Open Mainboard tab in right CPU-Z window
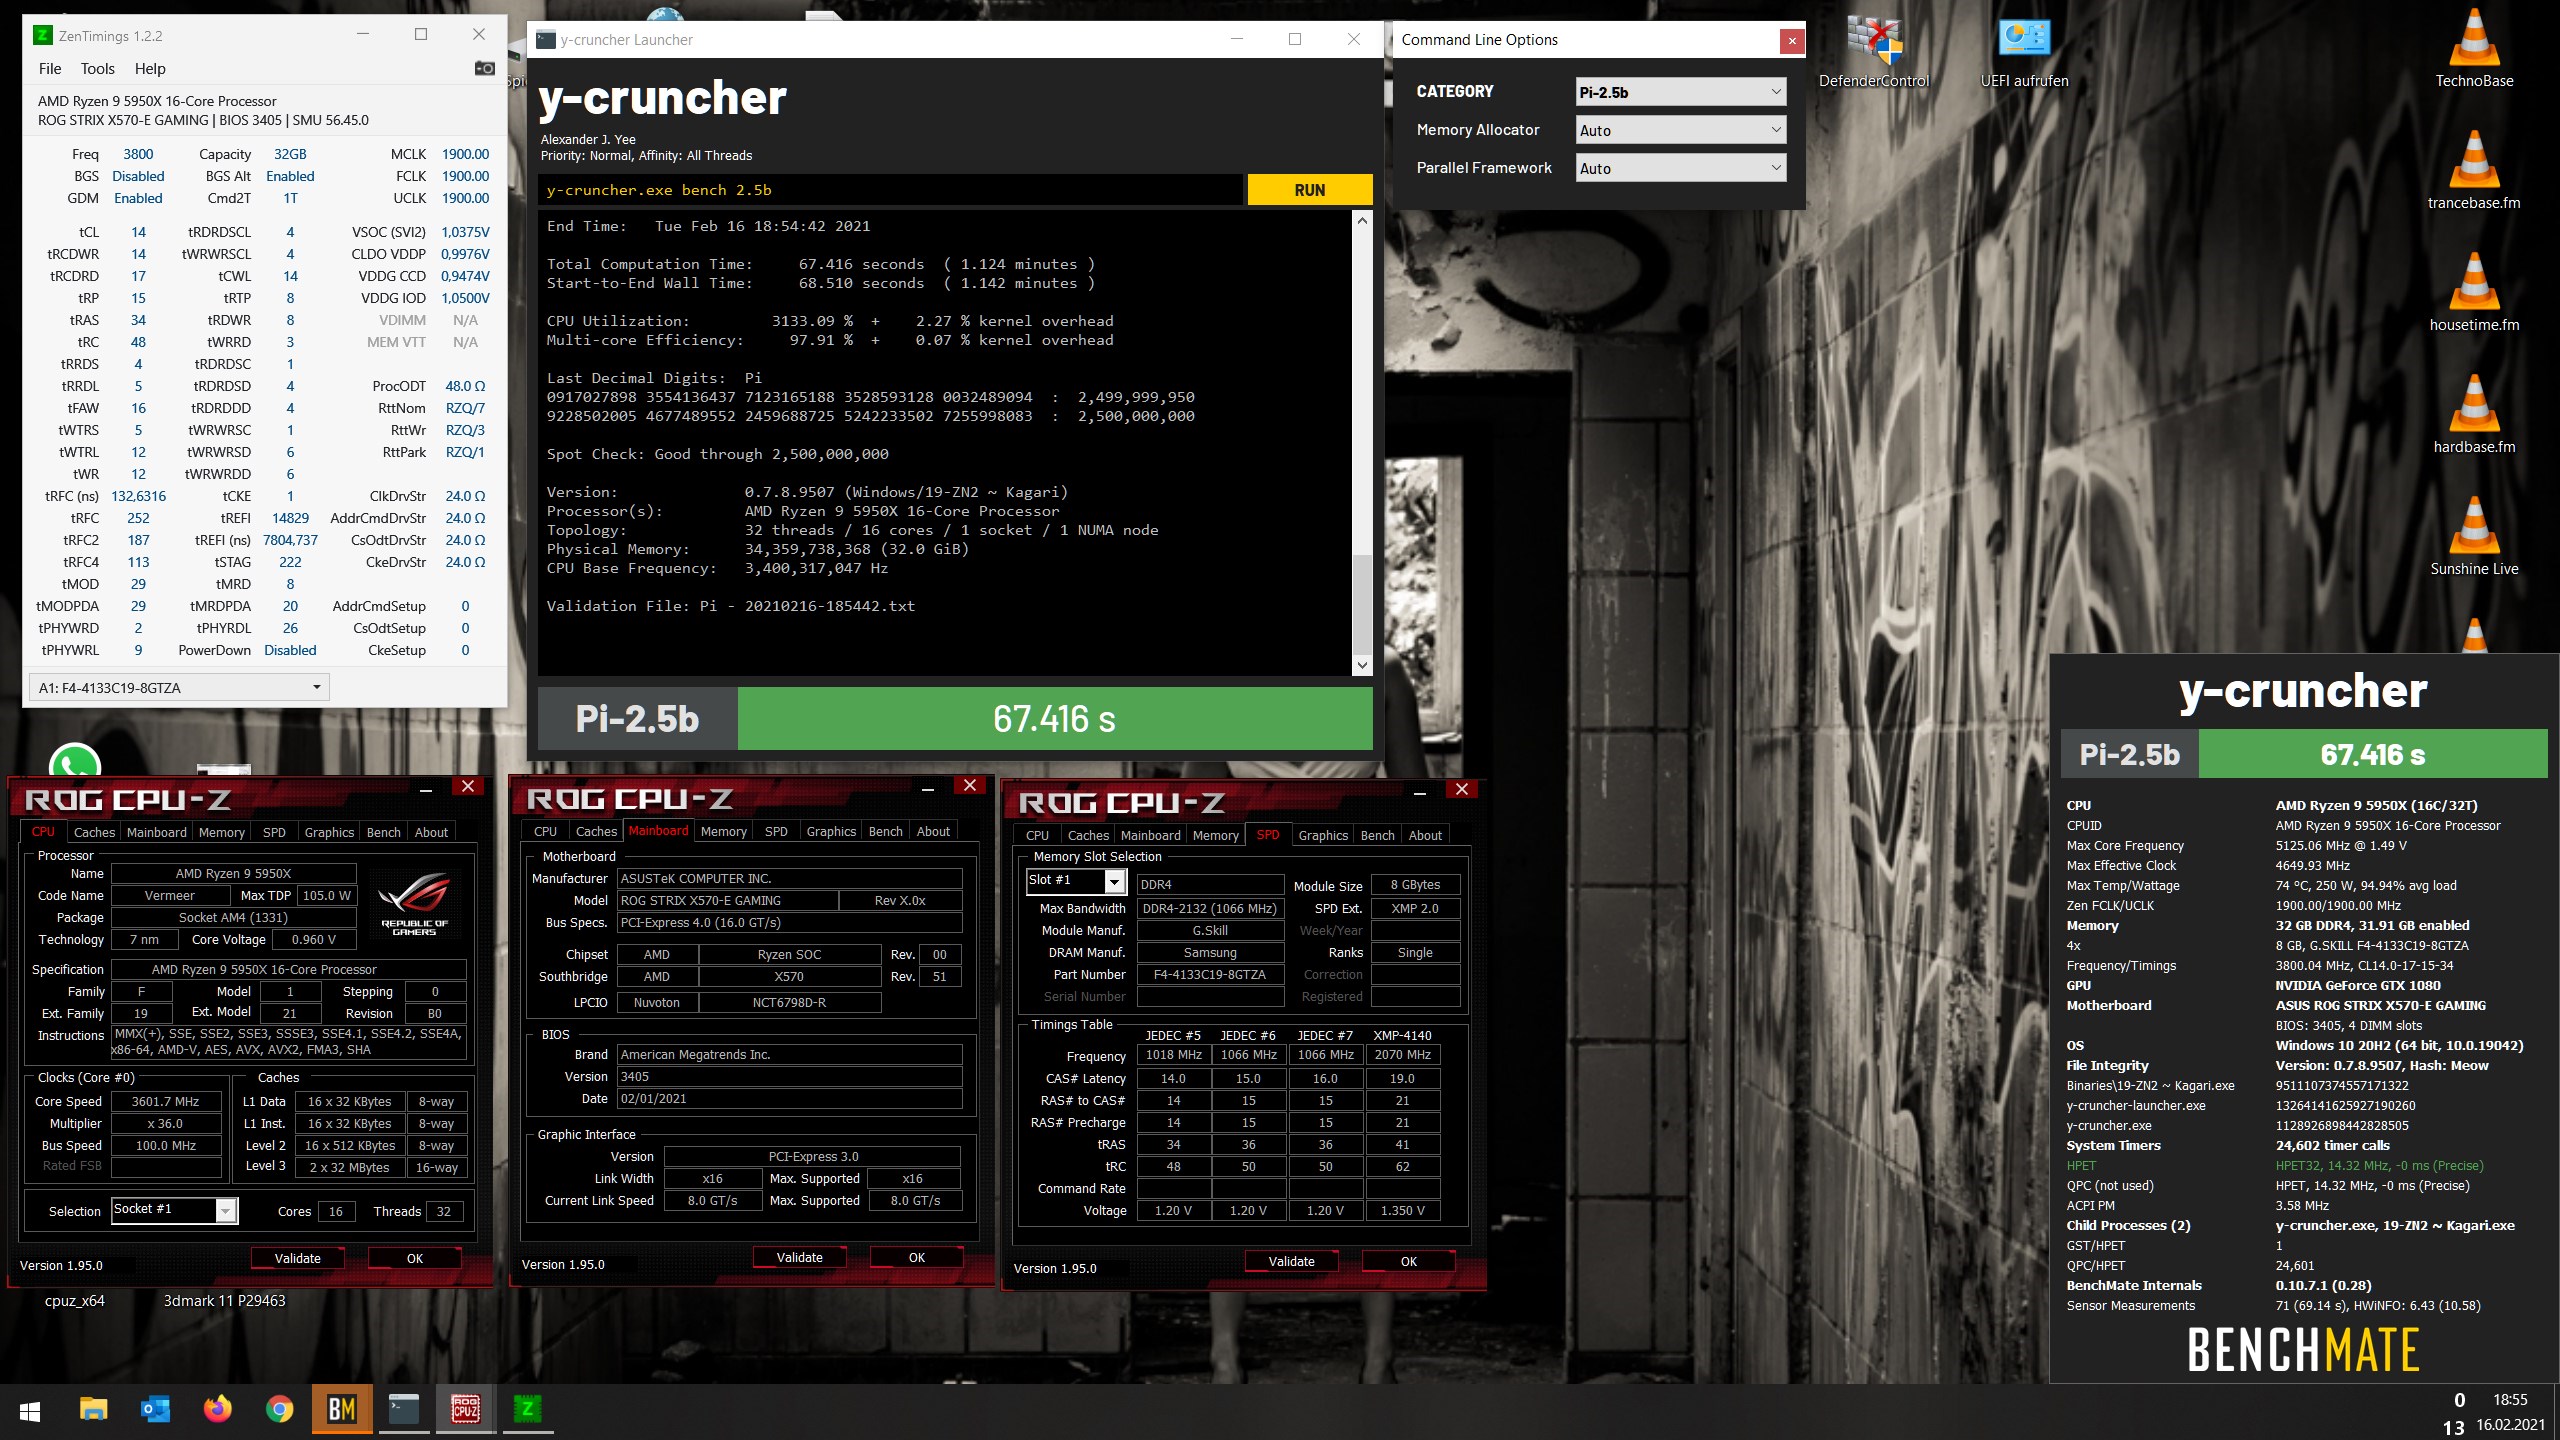The width and height of the screenshot is (2560, 1440). pyautogui.click(x=1150, y=835)
